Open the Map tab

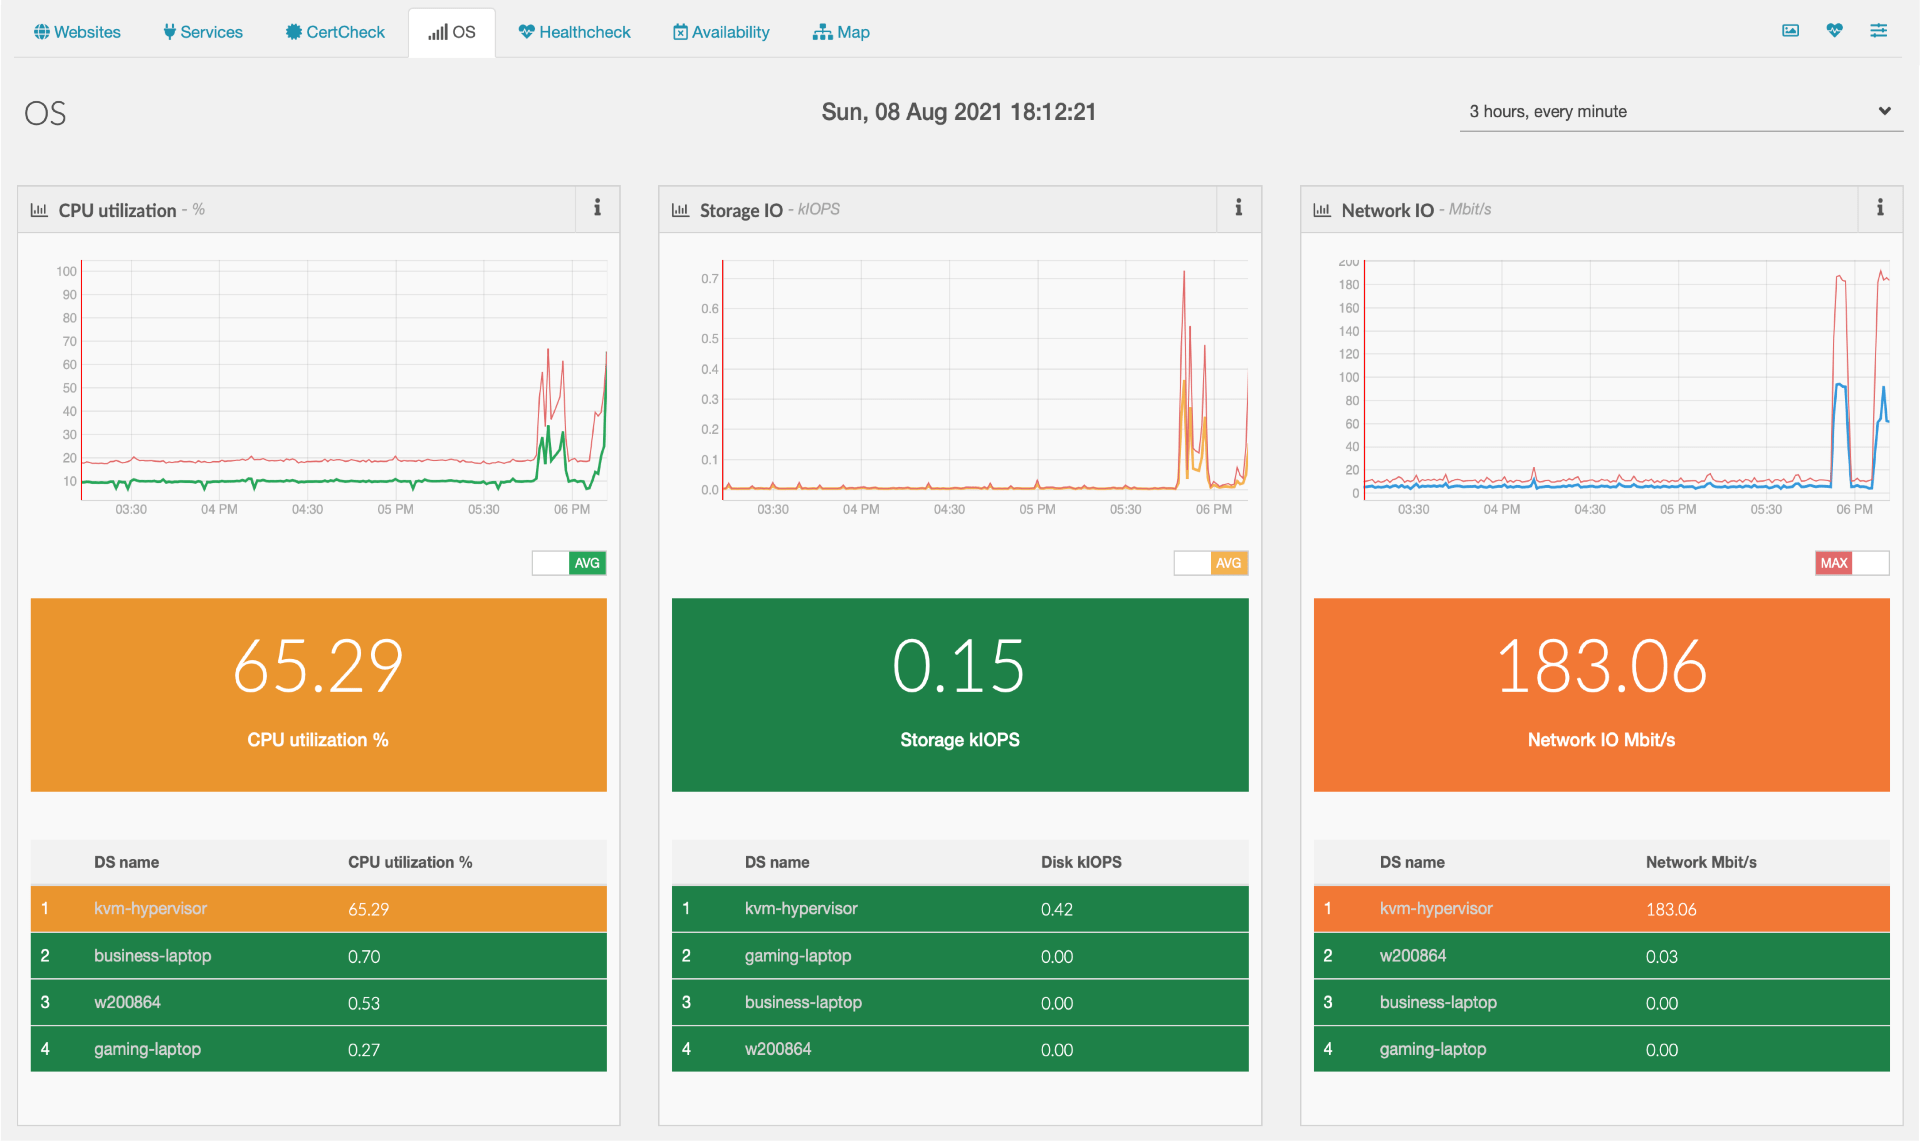pos(841,32)
